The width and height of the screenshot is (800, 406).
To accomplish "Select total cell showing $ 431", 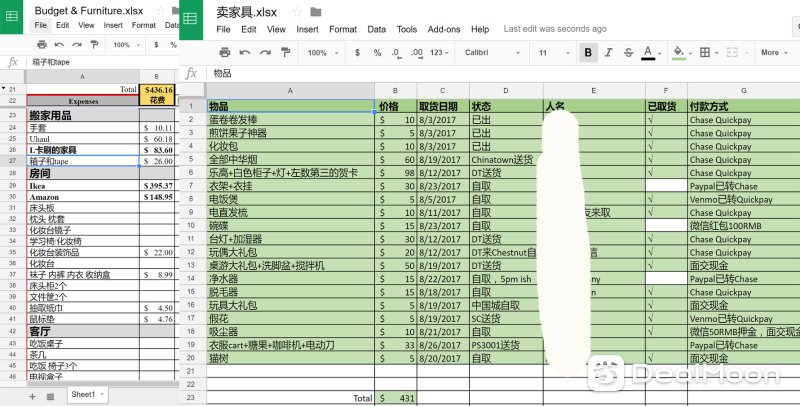I will pyautogui.click(x=395, y=398).
